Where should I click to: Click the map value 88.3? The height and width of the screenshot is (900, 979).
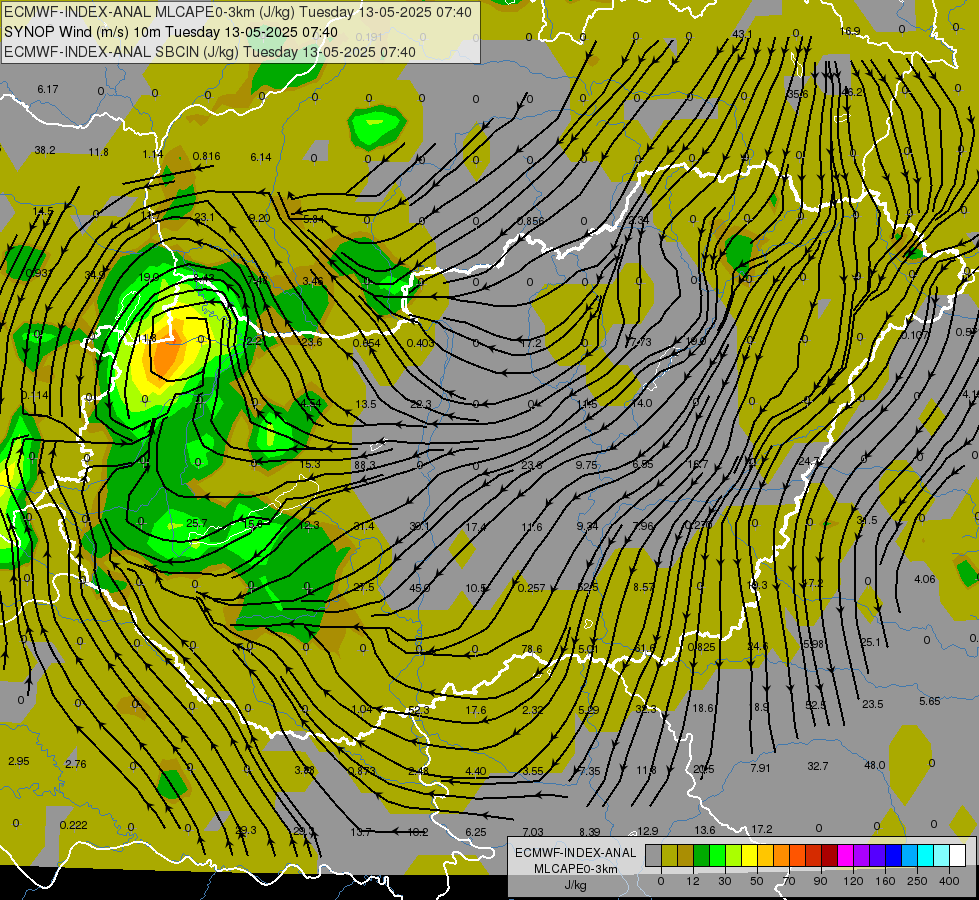tap(365, 465)
